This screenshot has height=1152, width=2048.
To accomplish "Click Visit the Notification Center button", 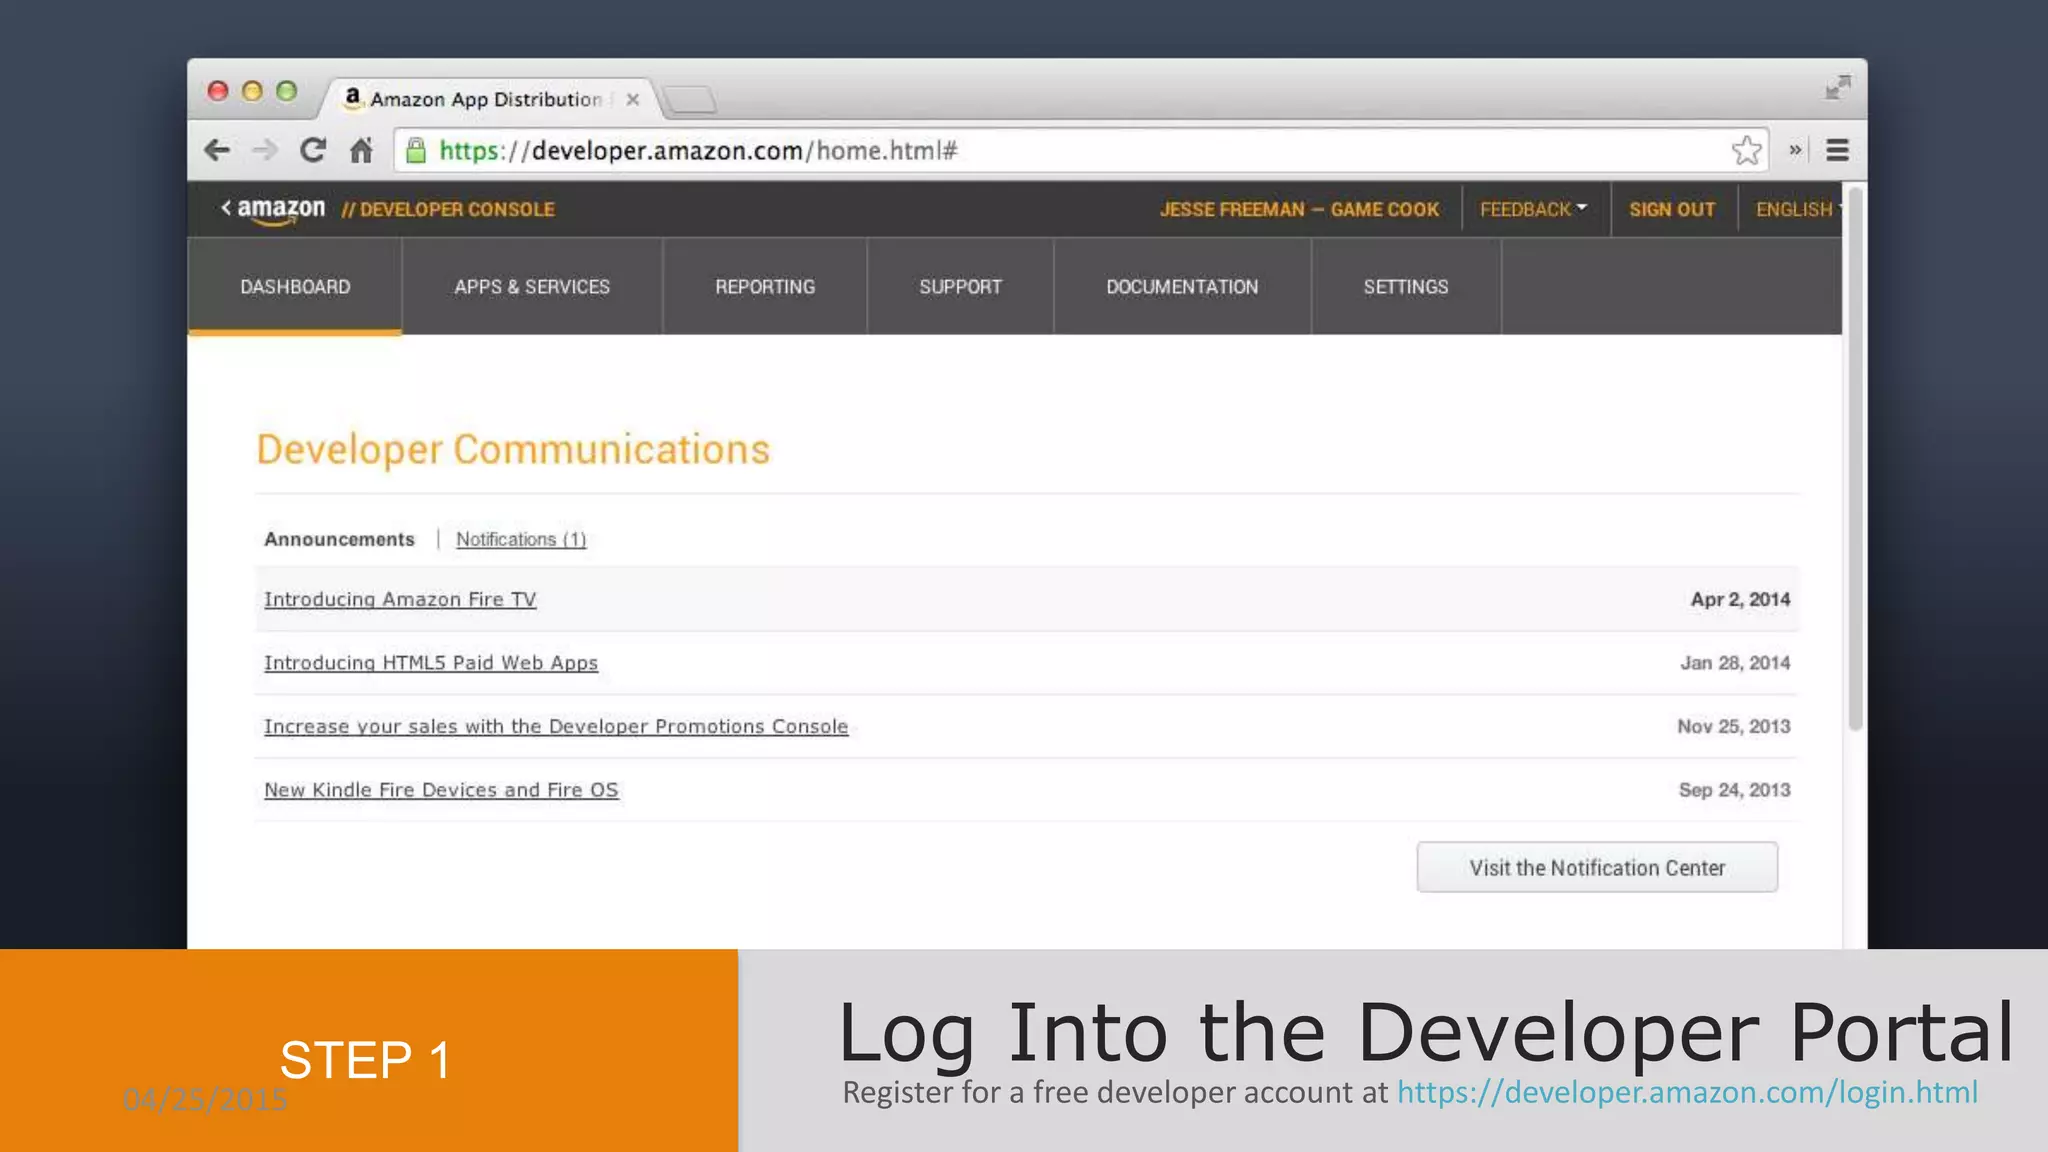I will 1597,867.
